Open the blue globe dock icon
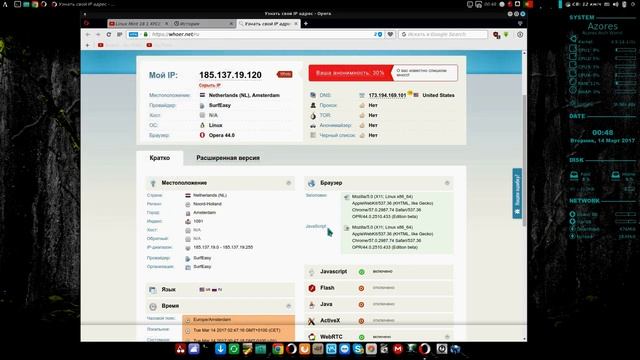Viewport: 640px width, 360px height. coord(455,349)
